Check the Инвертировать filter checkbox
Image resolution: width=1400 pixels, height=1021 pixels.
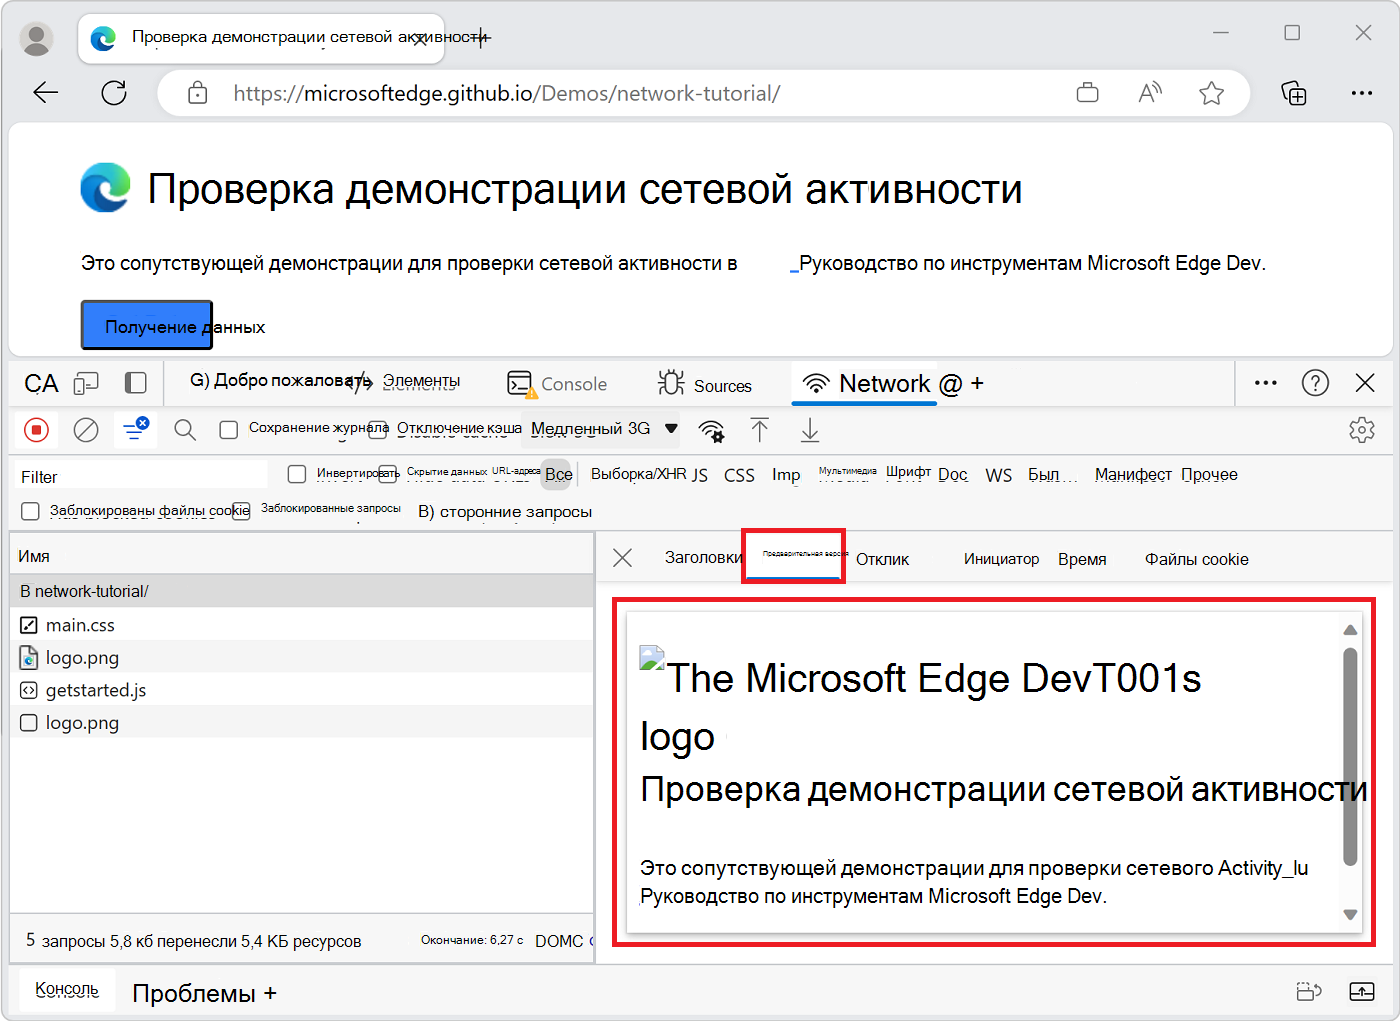(297, 474)
